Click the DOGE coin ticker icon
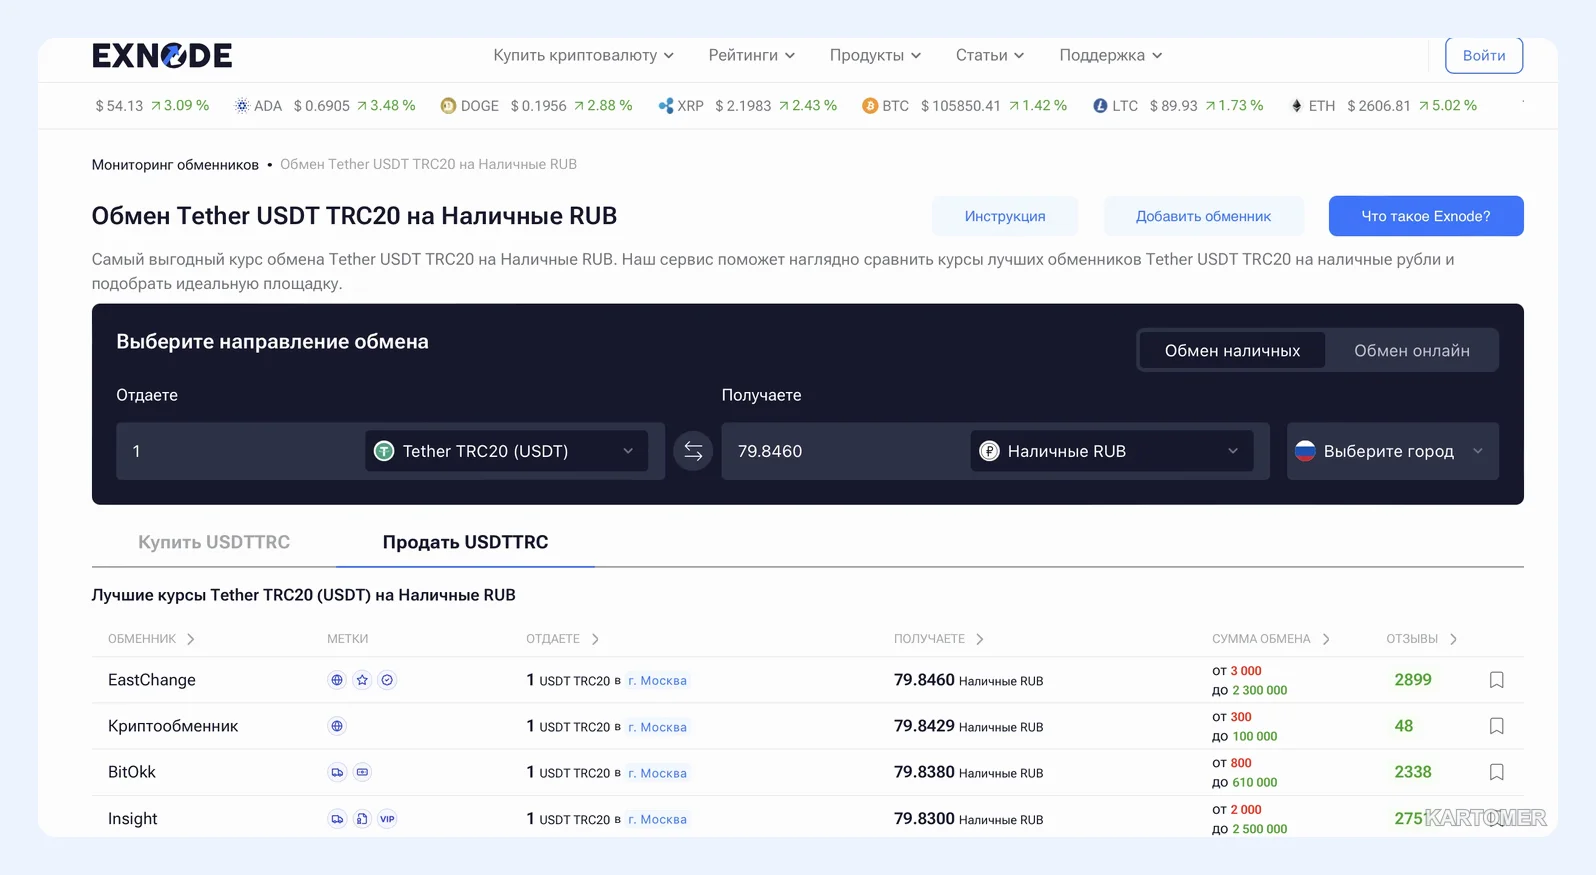This screenshot has width=1596, height=875. 448,106
